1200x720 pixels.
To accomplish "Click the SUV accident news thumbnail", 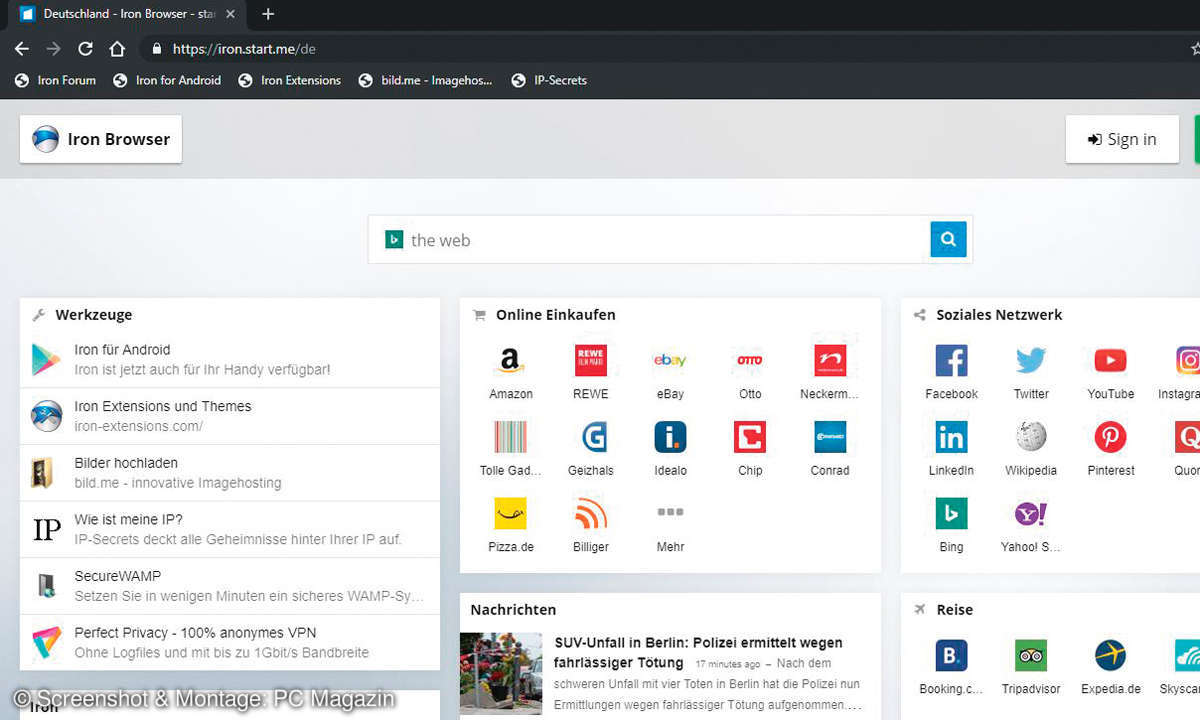I will [x=501, y=673].
